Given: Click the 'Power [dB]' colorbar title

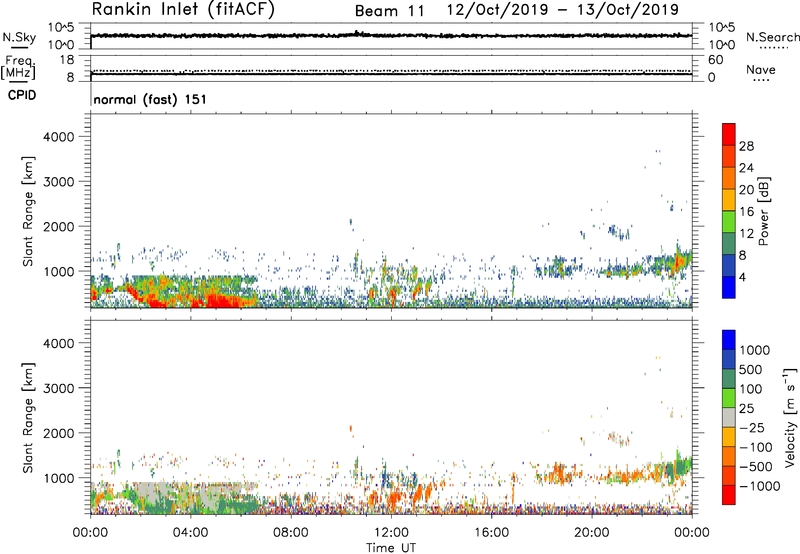Looking at the screenshot, I should point(763,211).
